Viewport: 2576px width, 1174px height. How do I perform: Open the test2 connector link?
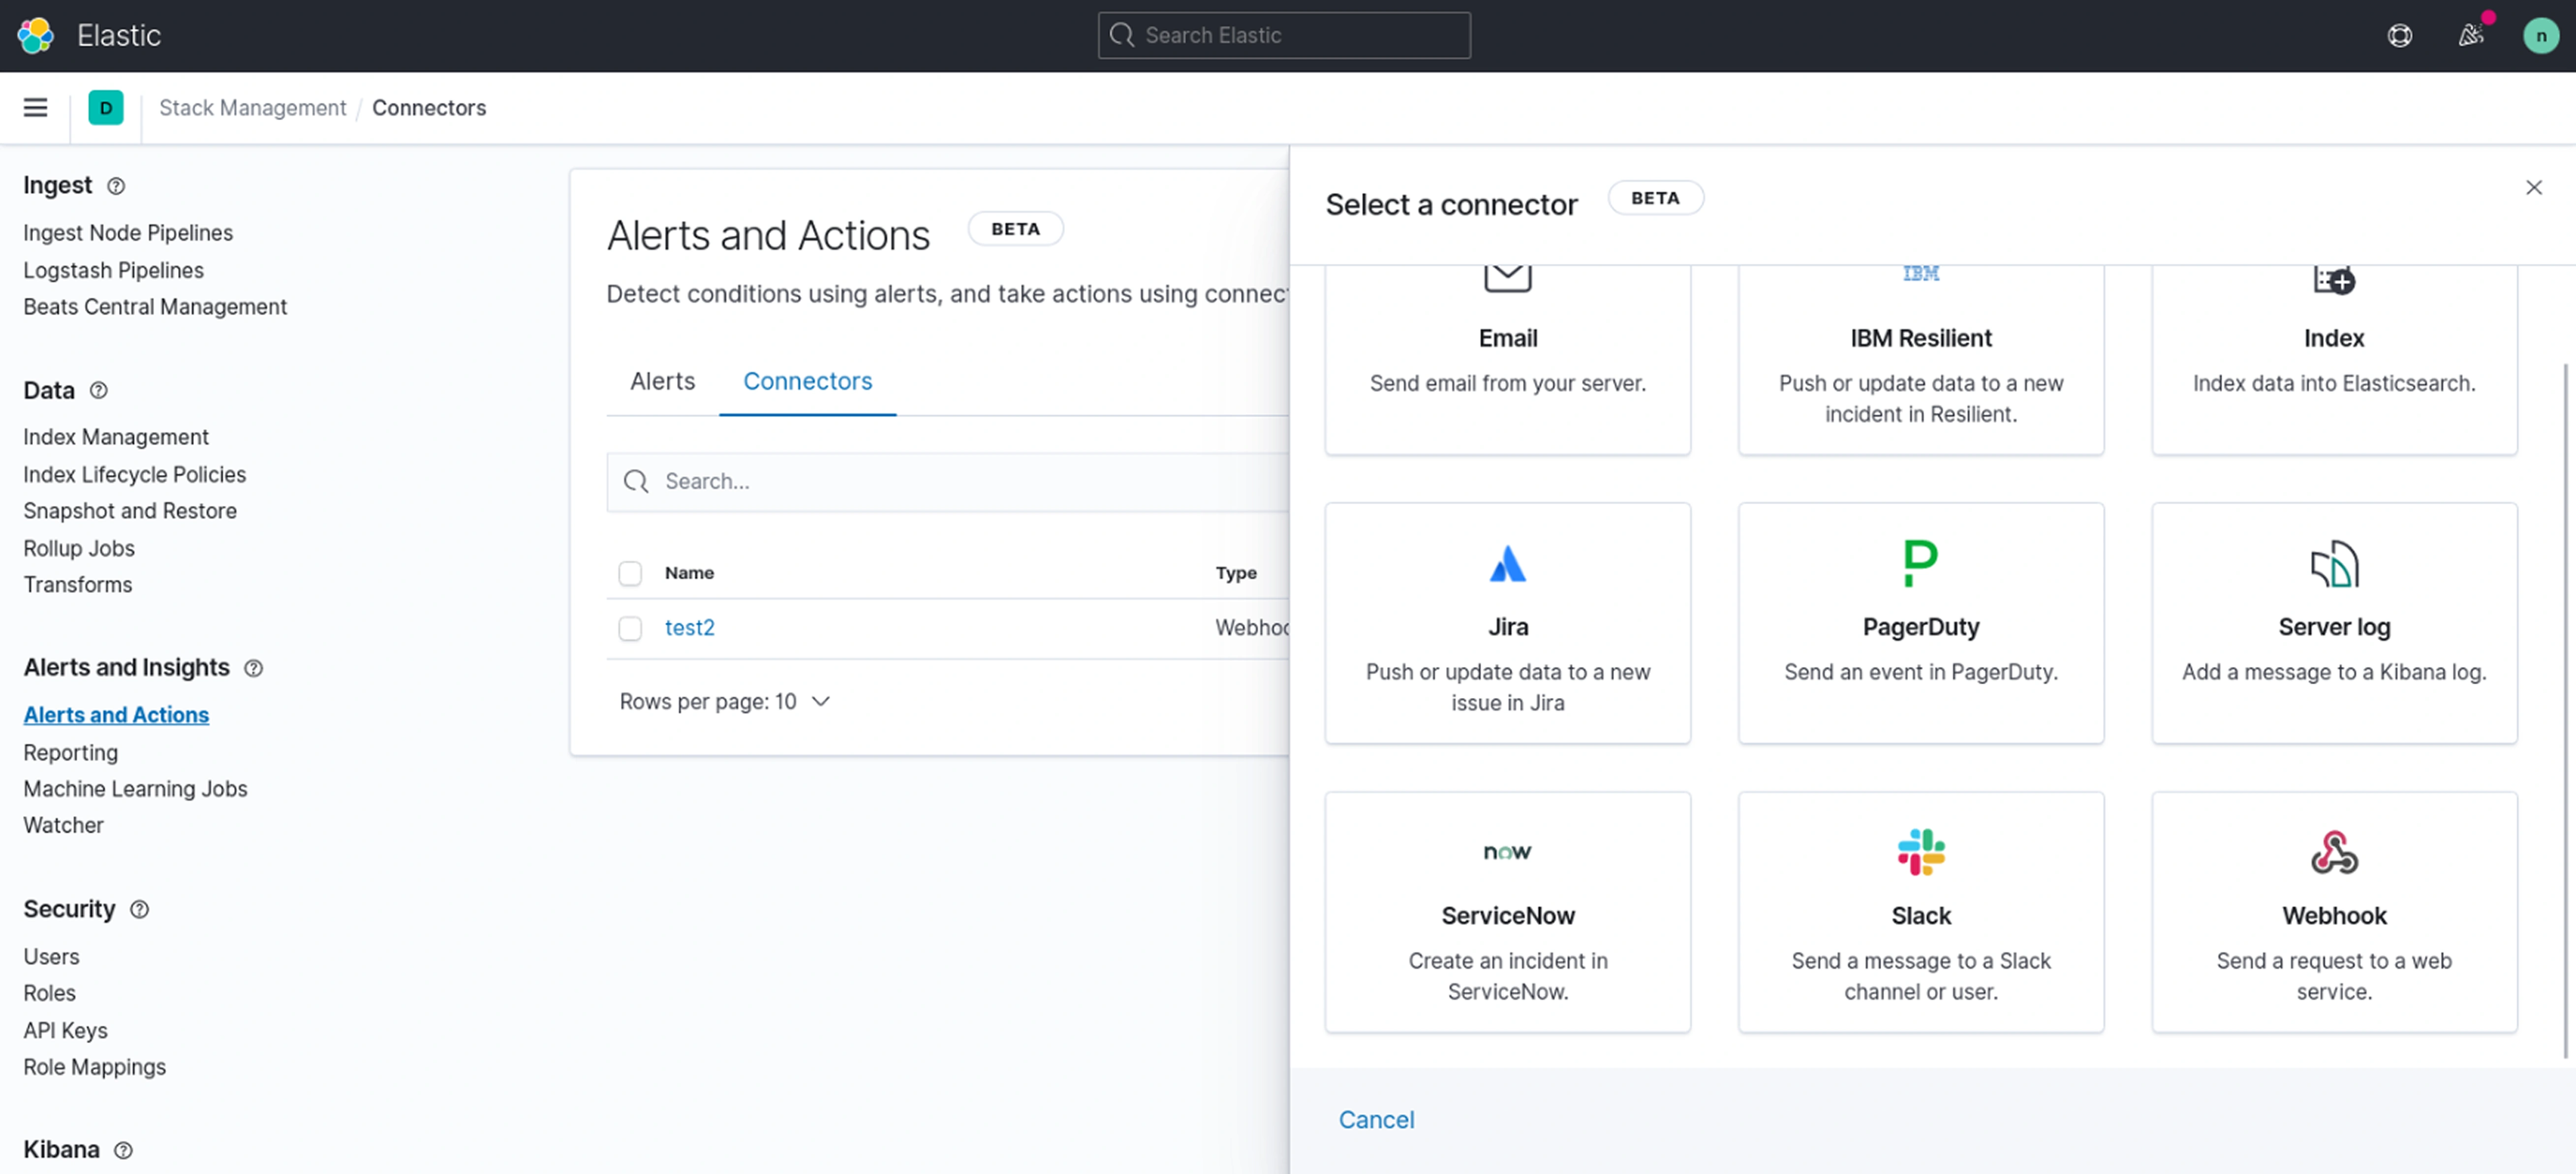[689, 627]
